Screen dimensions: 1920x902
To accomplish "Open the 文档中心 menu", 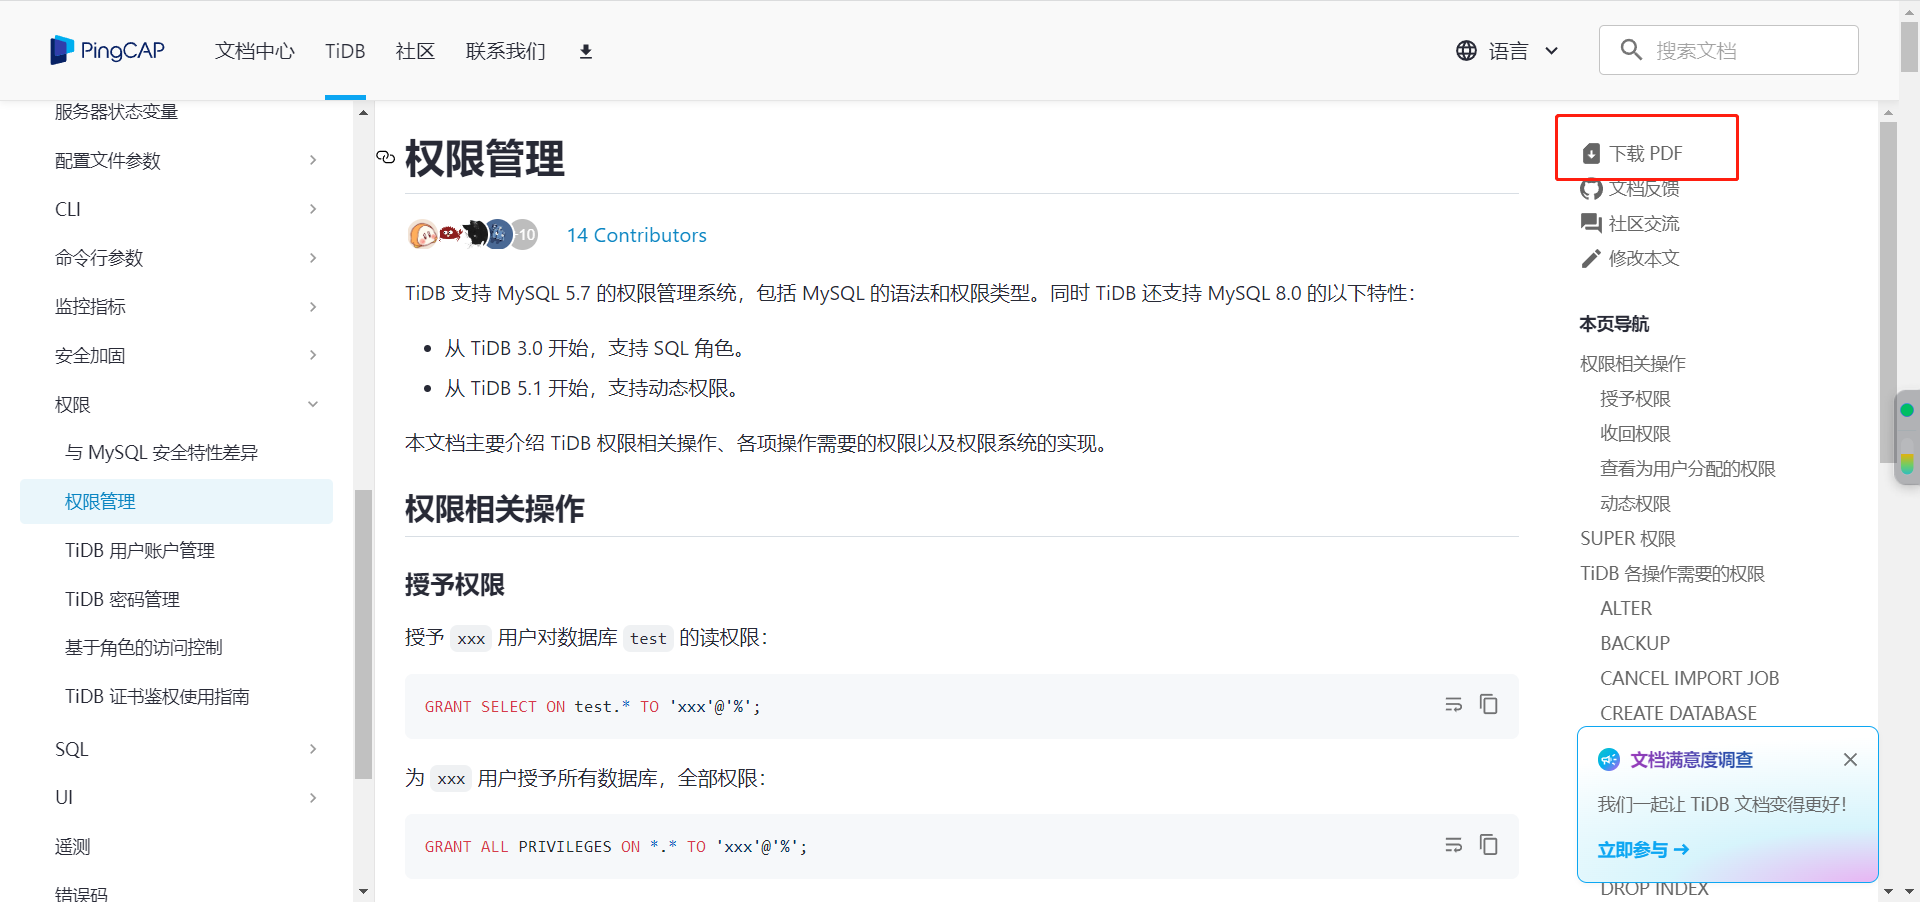I will pos(255,51).
